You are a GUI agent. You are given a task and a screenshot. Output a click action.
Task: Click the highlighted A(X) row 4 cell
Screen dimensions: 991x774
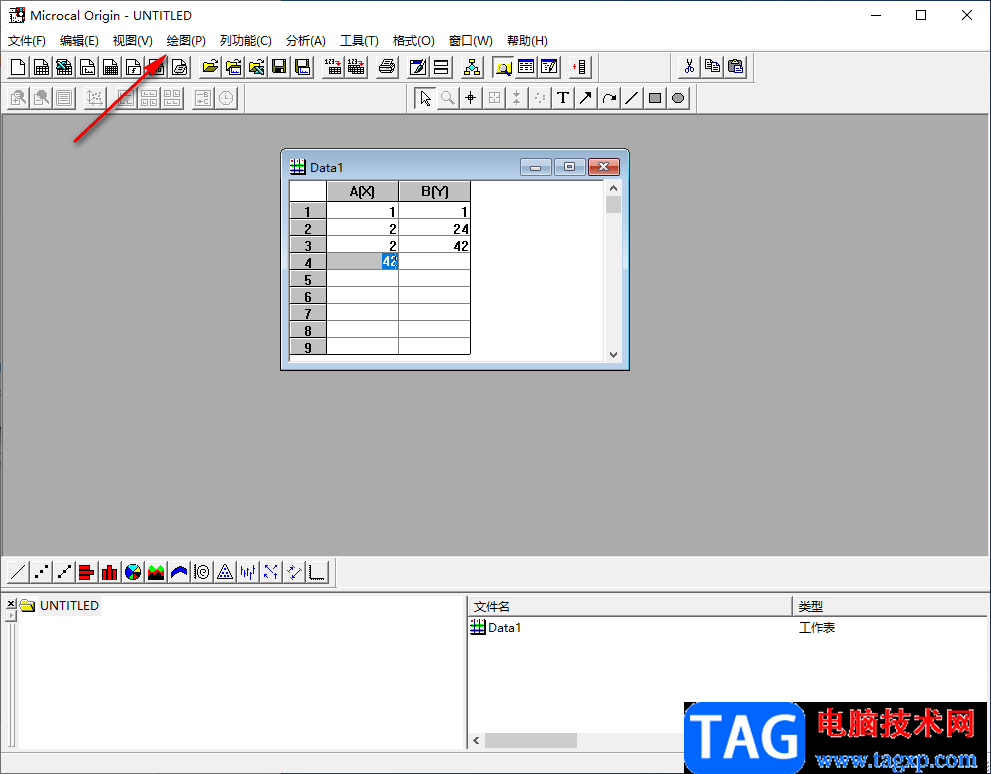(x=362, y=262)
